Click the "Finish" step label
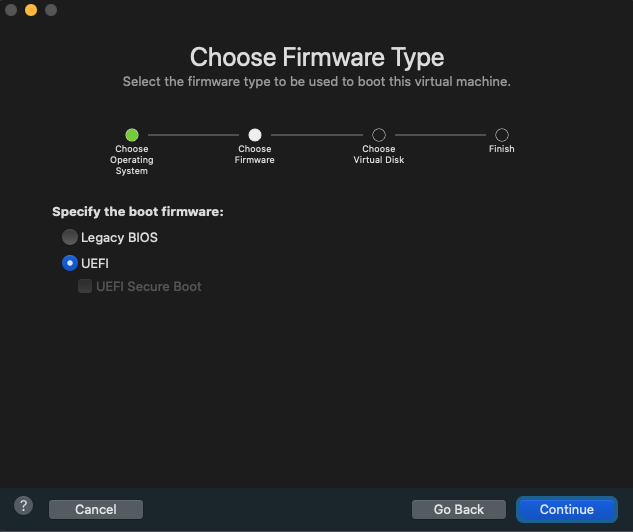Screen dimensions: 633x532 (x=502, y=149)
